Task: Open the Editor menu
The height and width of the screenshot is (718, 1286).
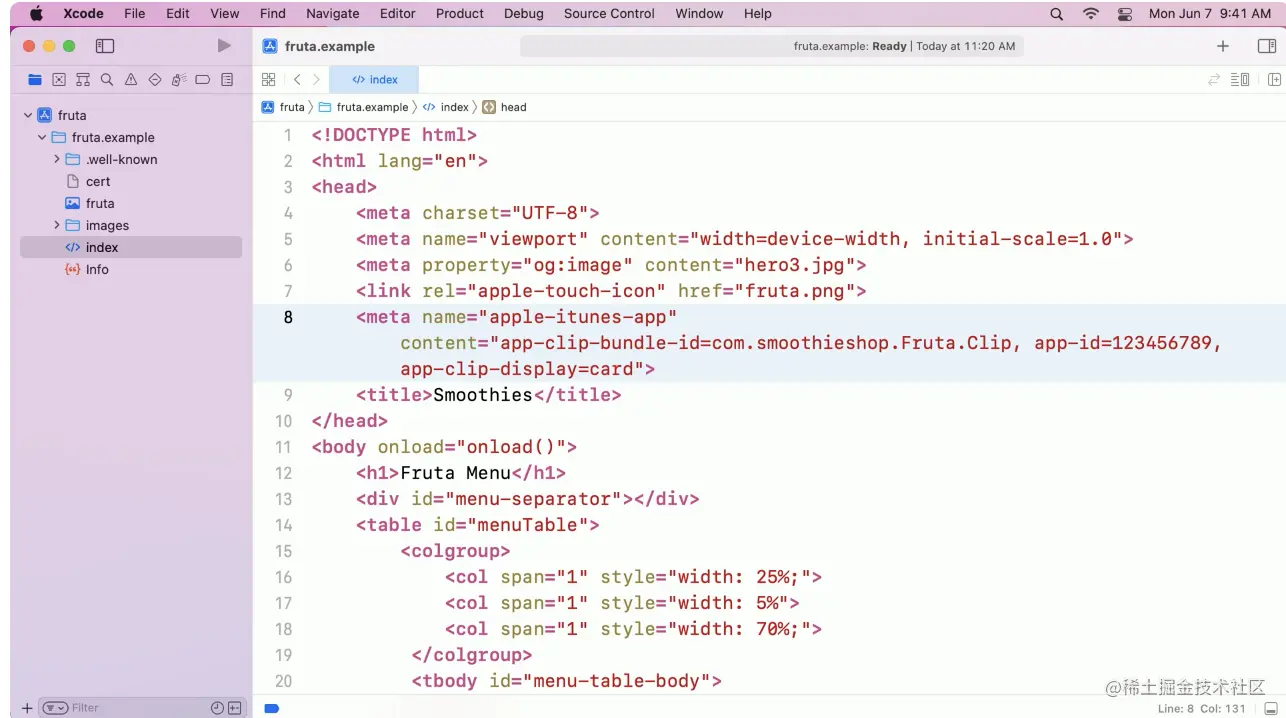Action: coord(397,14)
